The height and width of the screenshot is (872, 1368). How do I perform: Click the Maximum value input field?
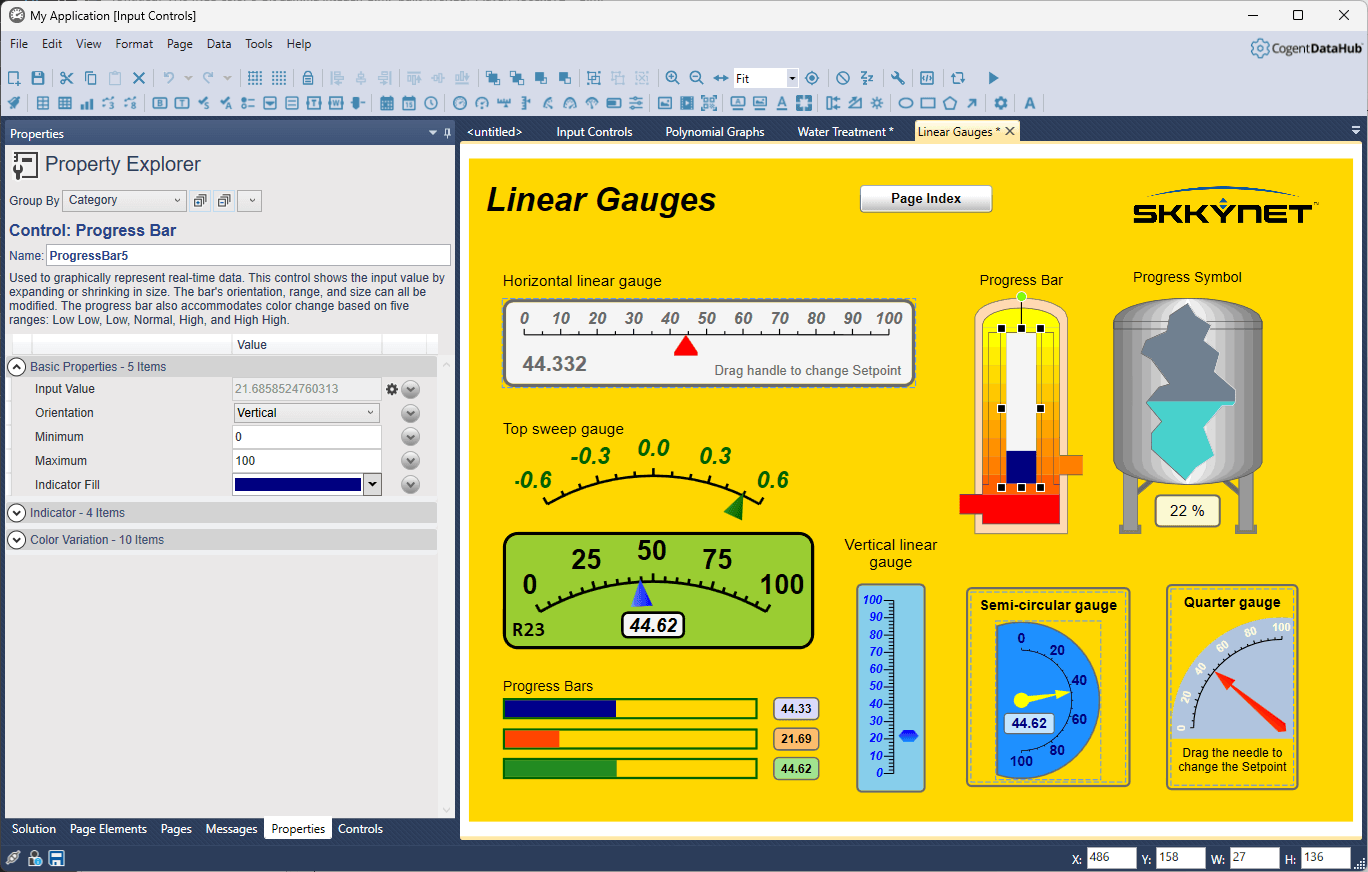[x=306, y=461]
